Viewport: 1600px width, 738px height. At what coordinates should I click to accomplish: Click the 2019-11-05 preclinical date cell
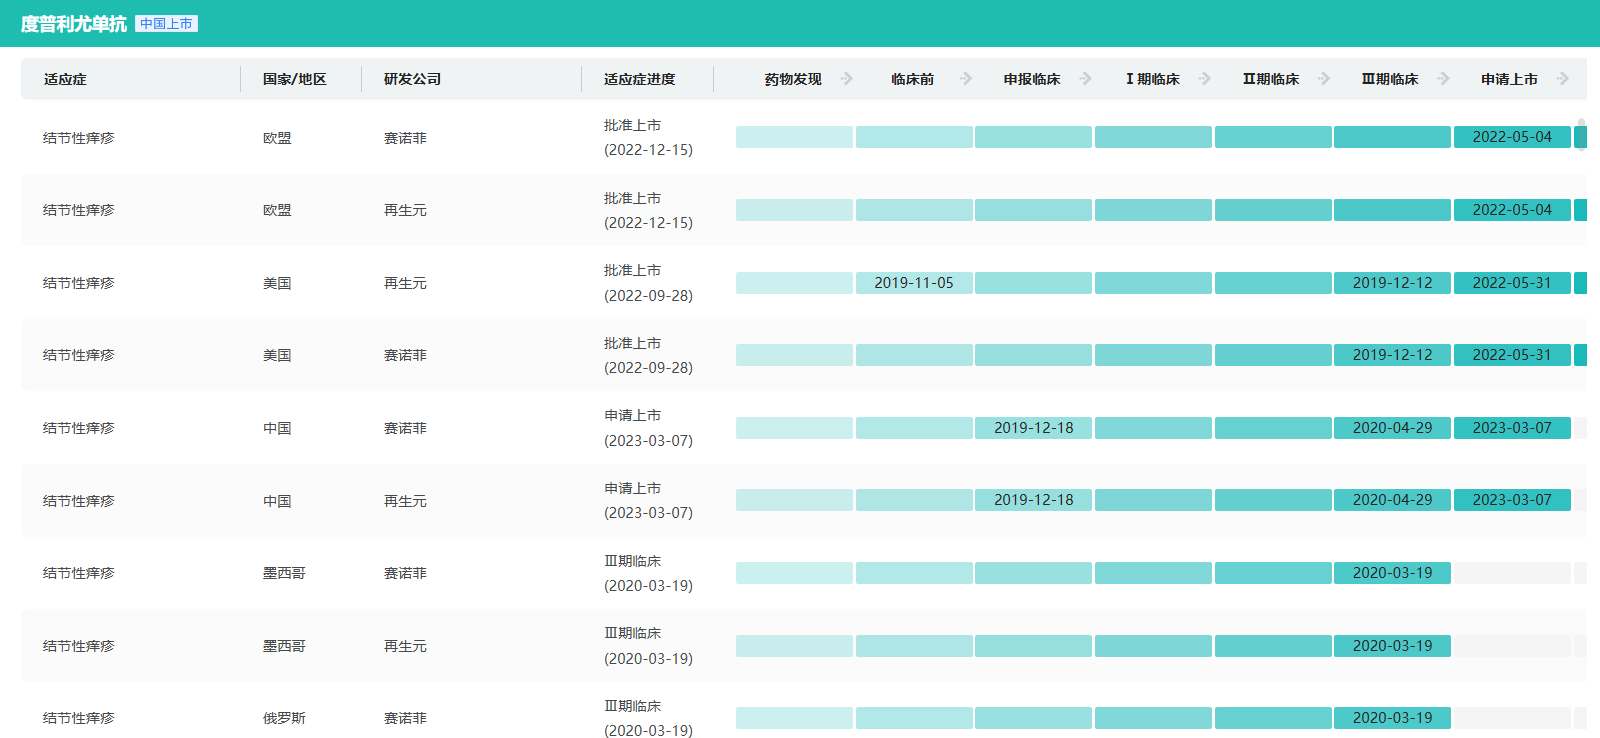point(913,283)
